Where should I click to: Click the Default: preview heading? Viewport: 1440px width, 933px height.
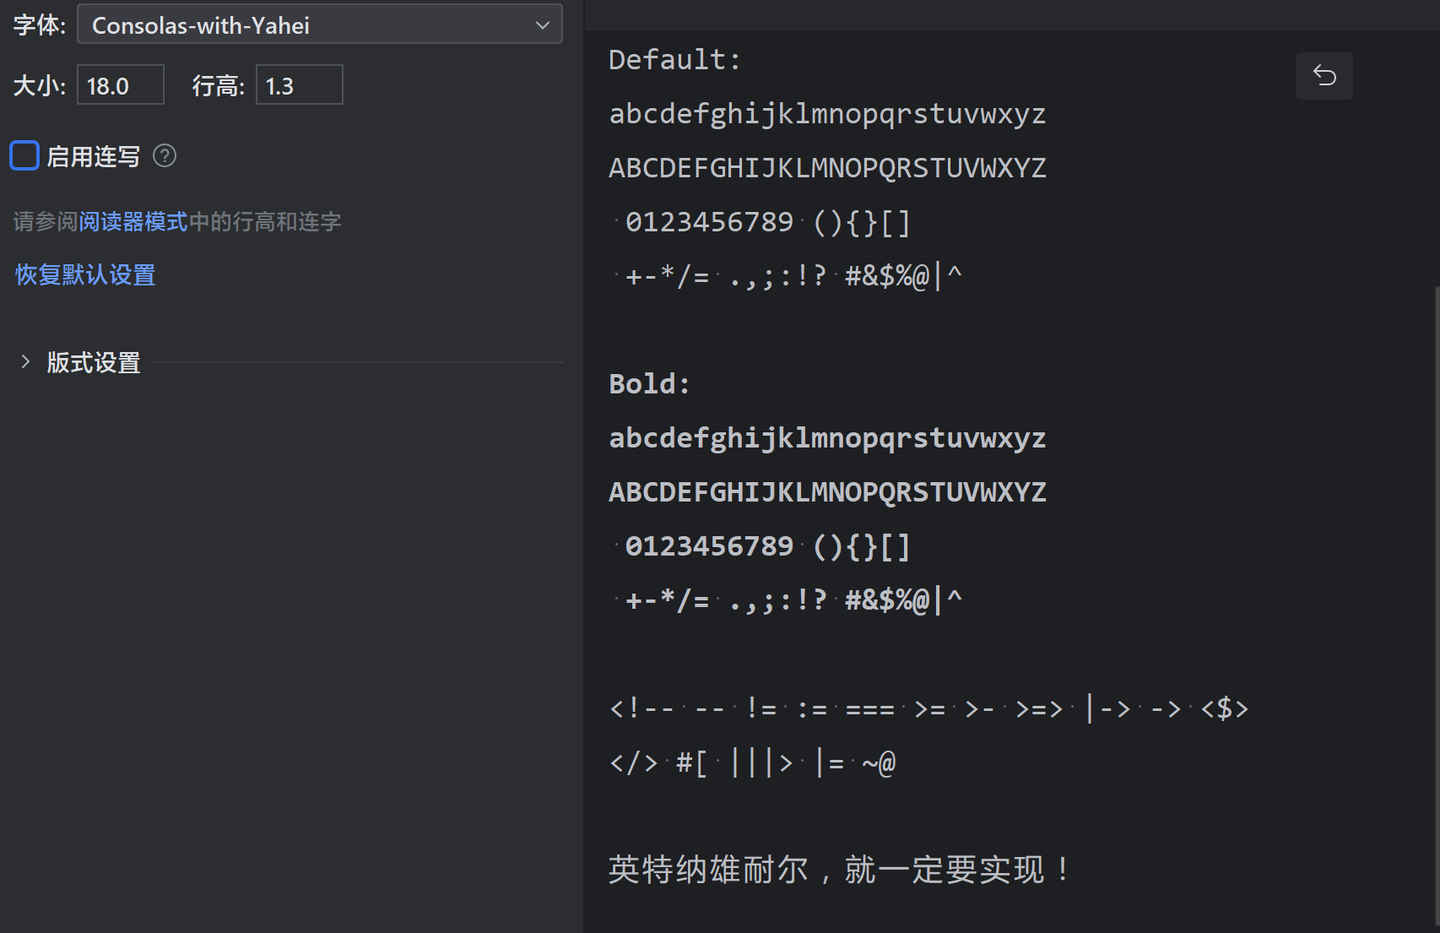click(x=674, y=59)
